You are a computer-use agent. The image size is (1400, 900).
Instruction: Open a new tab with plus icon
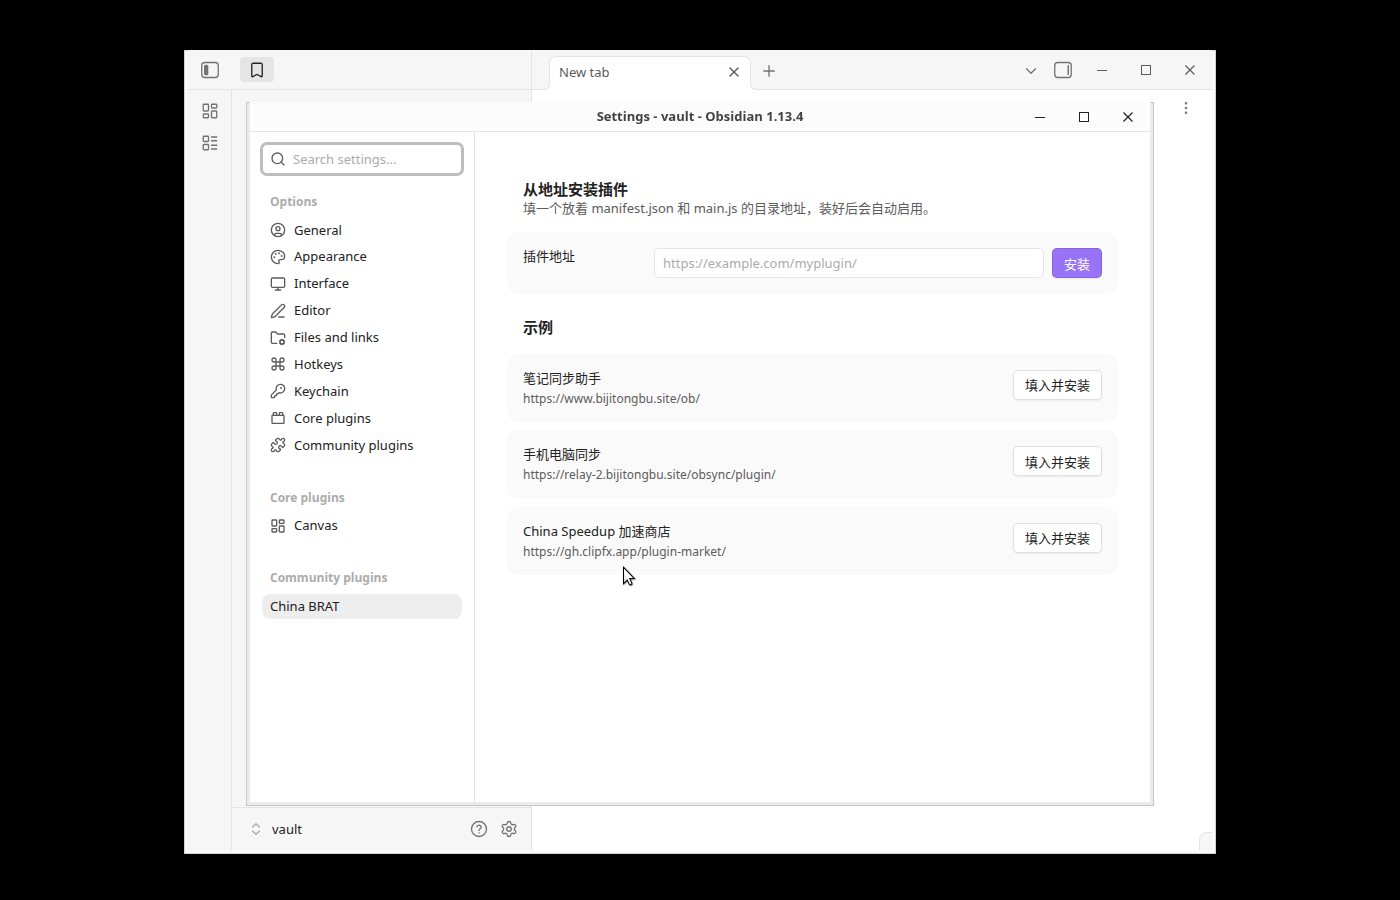[769, 71]
